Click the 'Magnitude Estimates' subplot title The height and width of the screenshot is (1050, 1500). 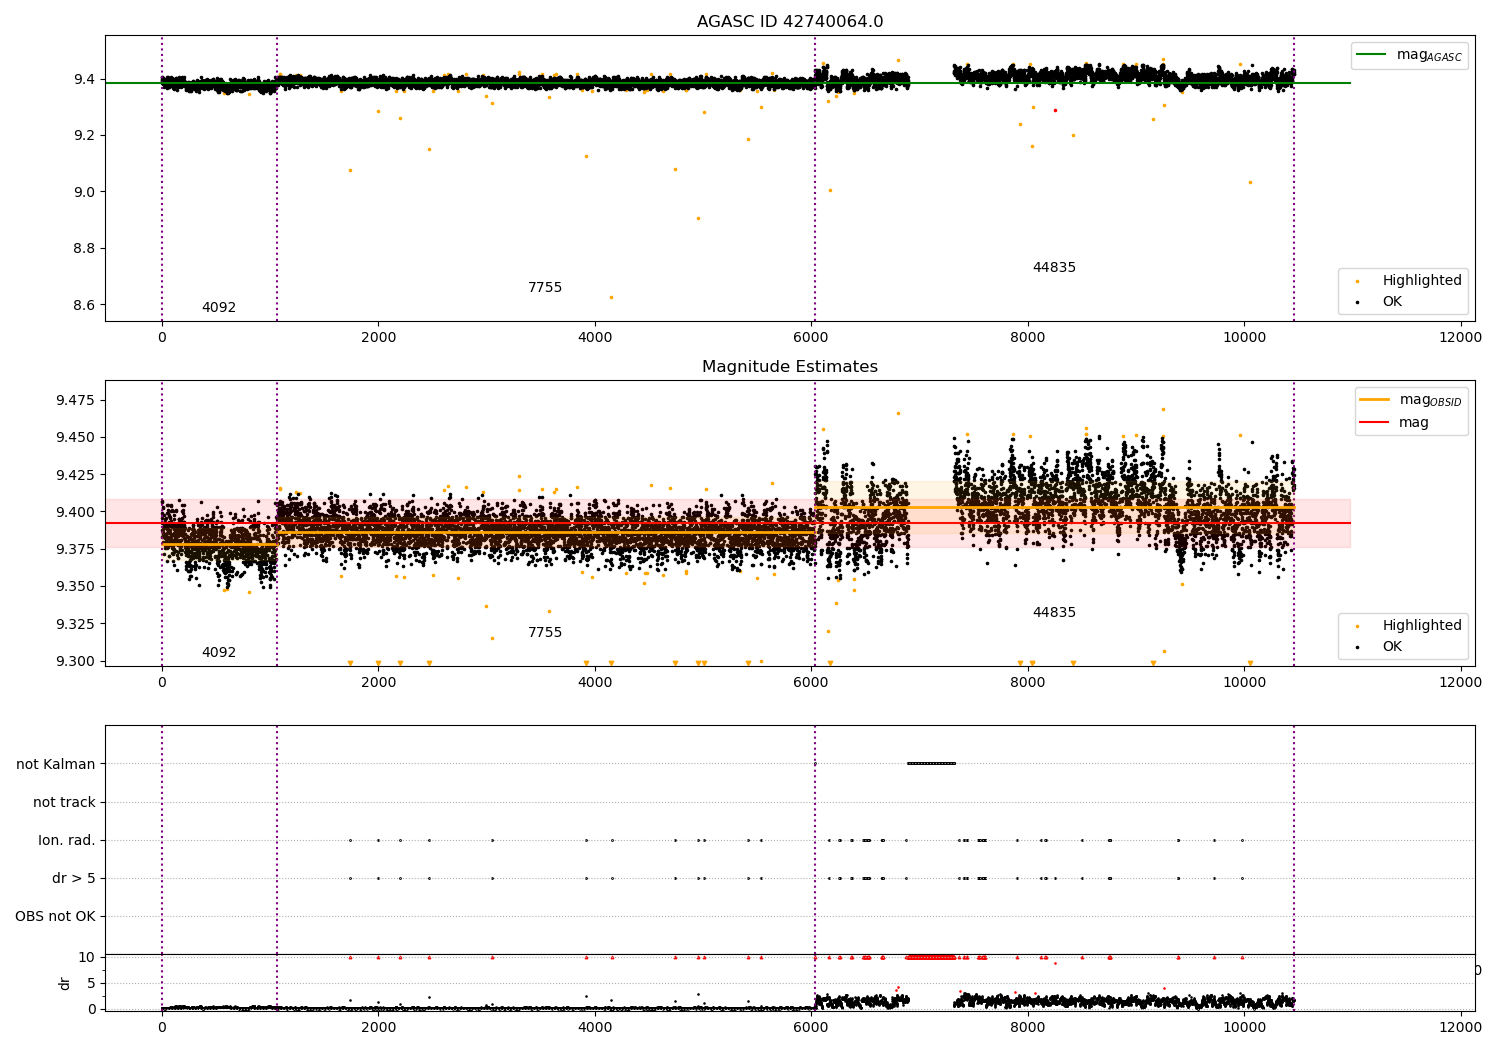(790, 367)
